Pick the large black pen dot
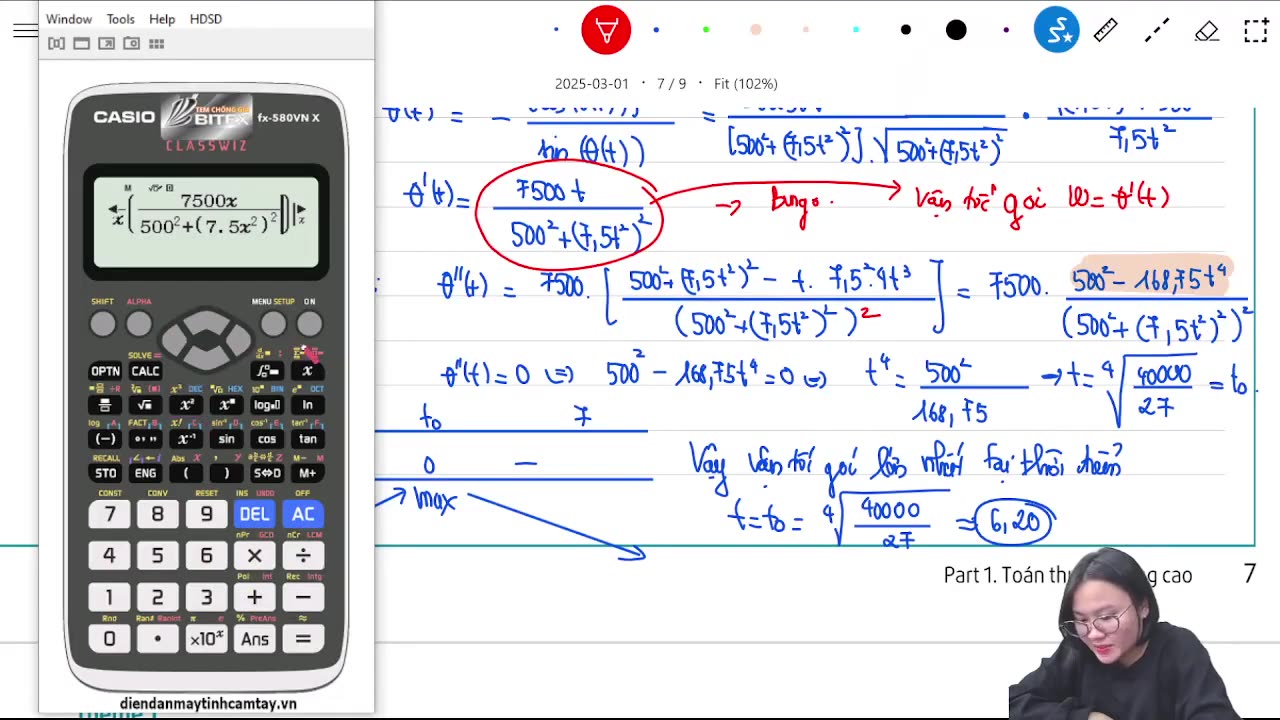 tap(956, 30)
